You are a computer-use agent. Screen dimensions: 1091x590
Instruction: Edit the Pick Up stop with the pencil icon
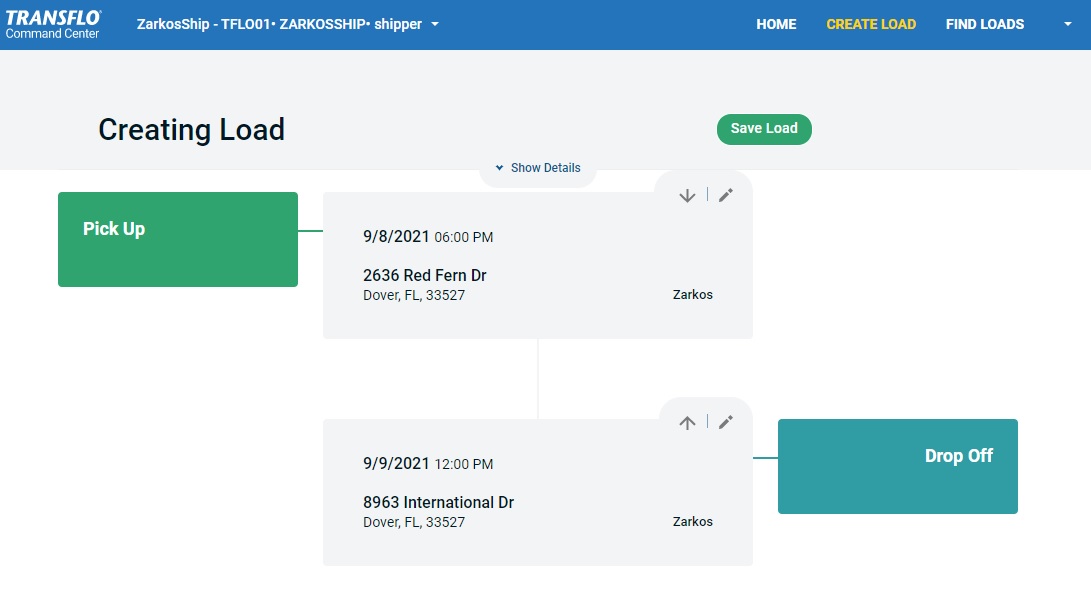(x=725, y=195)
